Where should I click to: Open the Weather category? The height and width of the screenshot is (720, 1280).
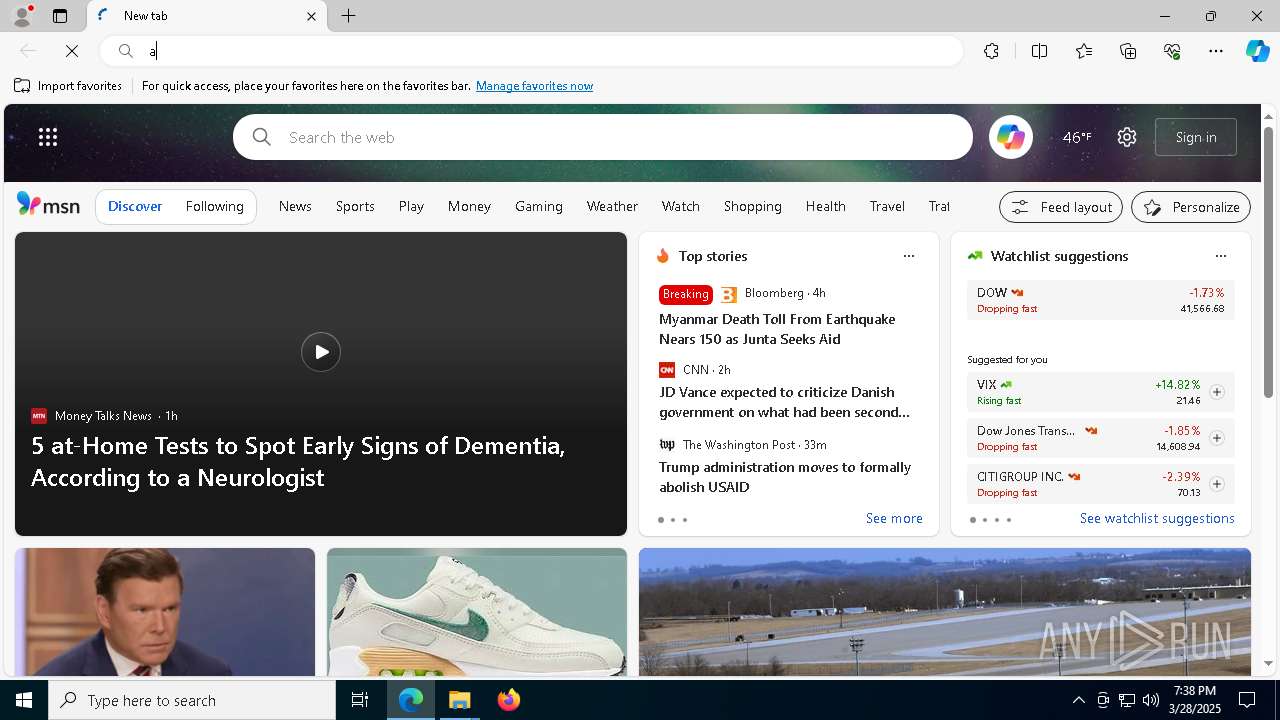(x=612, y=206)
